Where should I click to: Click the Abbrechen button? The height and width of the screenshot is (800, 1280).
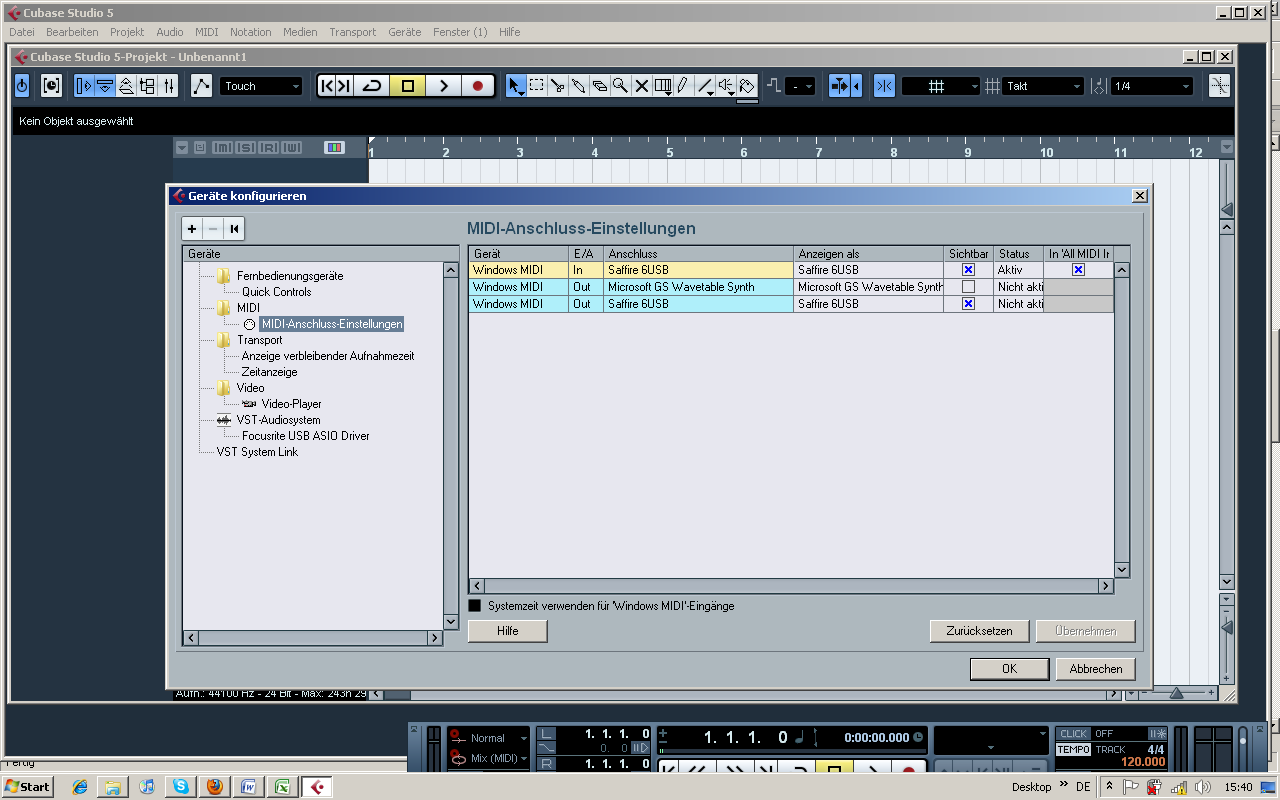click(1095, 669)
